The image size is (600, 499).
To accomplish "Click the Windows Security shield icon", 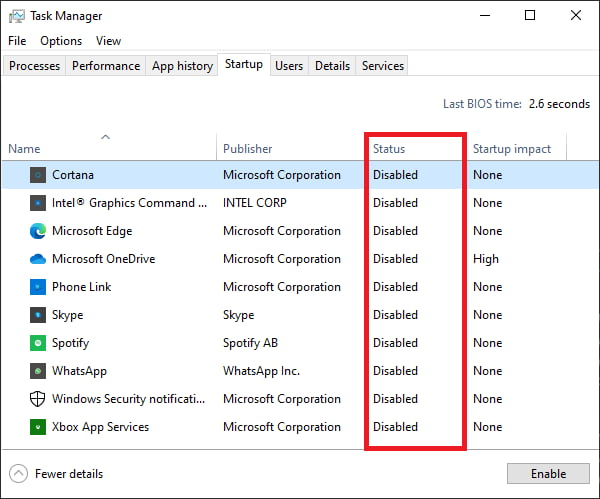I will click(x=38, y=399).
